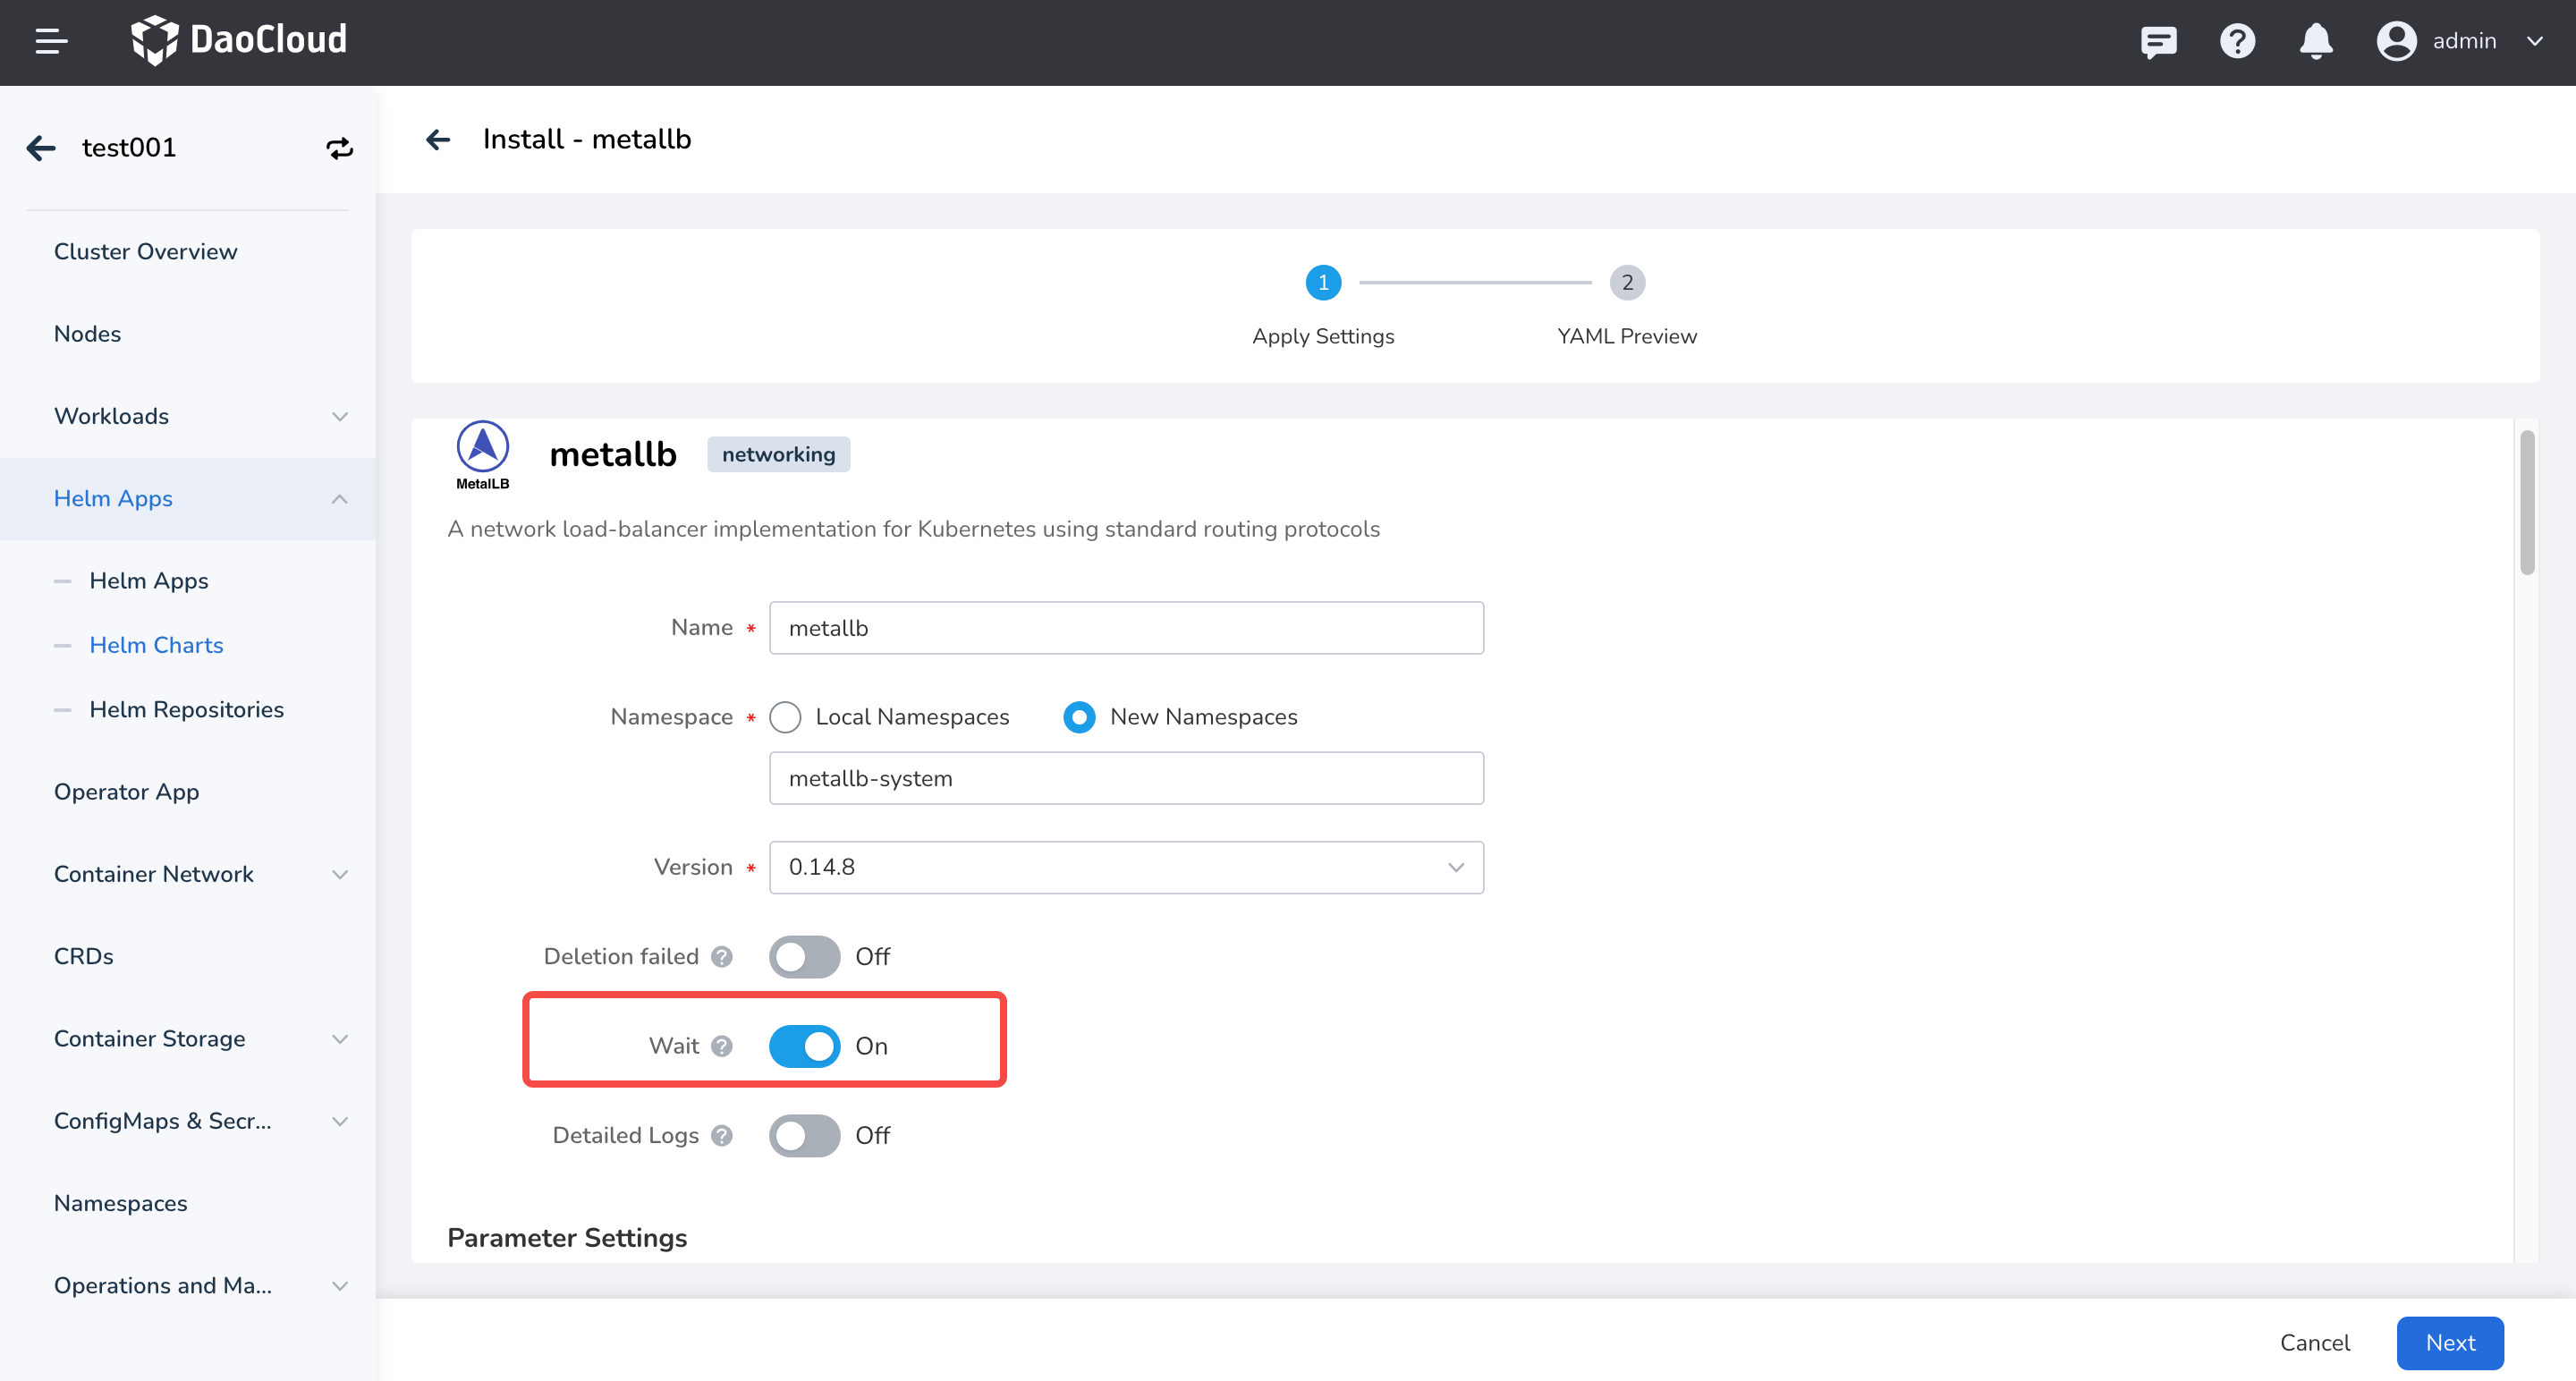Click the cluster switch icon beside test001

pos(339,148)
